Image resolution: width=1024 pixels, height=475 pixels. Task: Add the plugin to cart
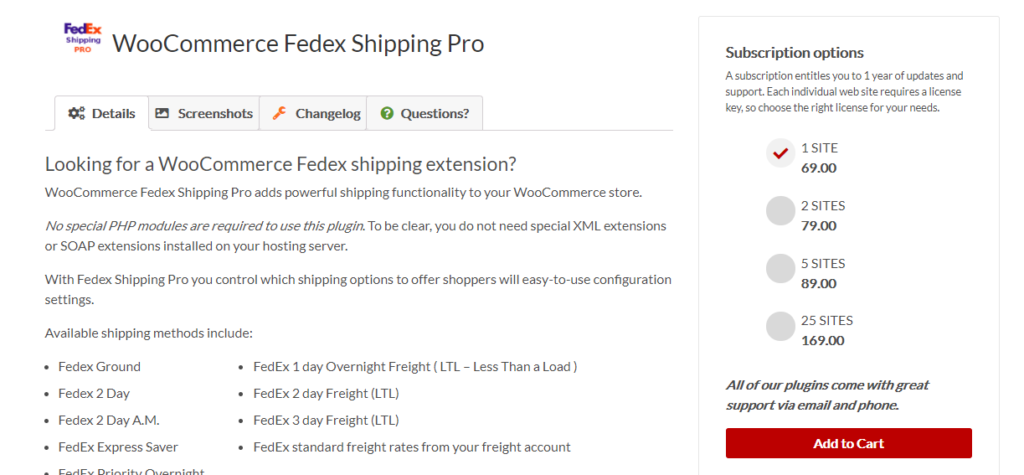pyautogui.click(x=848, y=443)
